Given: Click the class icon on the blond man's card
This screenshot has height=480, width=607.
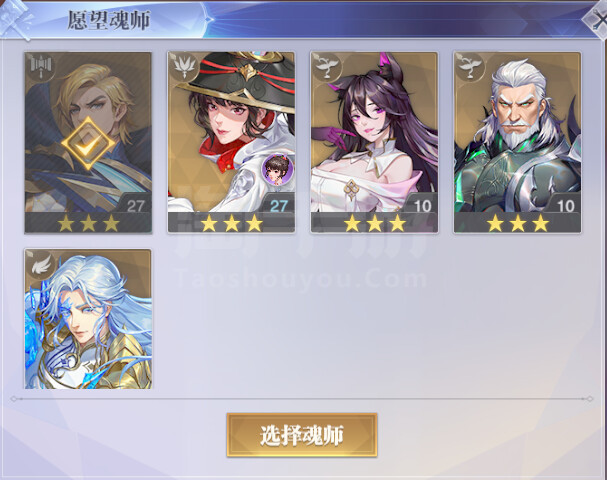Looking at the screenshot, I should point(40,67).
